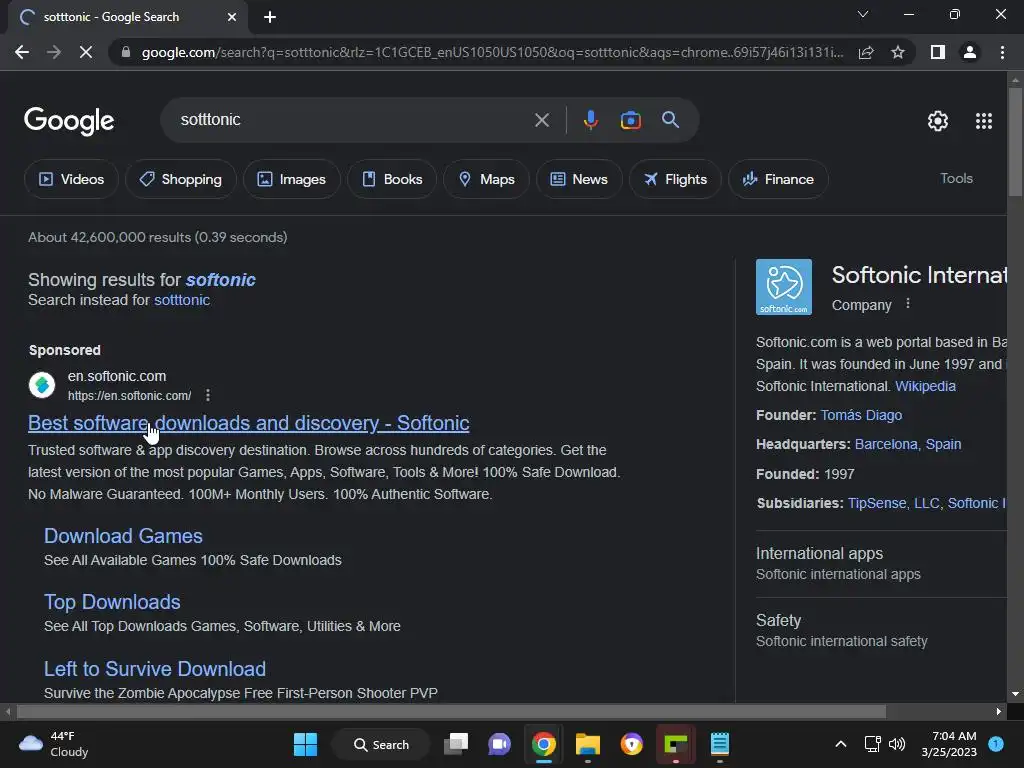Open the notification badge in the tray

click(996, 744)
